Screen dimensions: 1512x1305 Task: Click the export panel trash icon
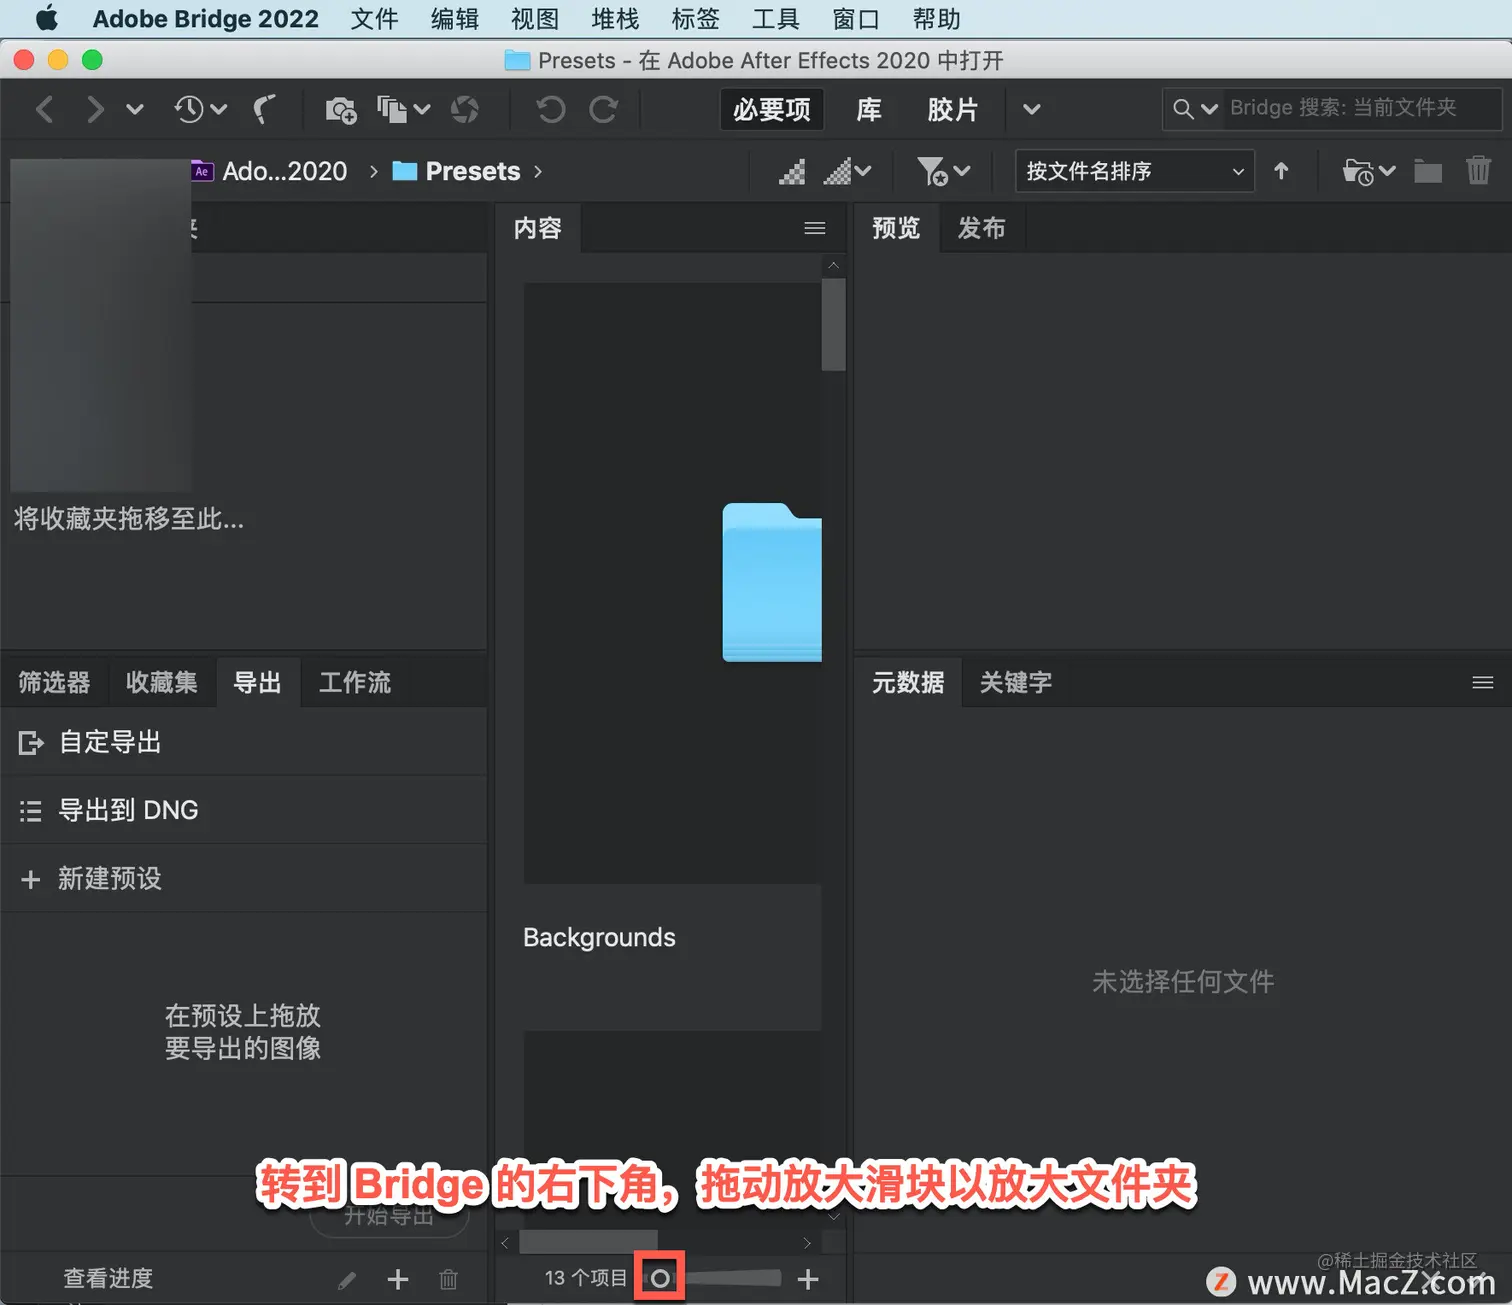pos(449,1279)
